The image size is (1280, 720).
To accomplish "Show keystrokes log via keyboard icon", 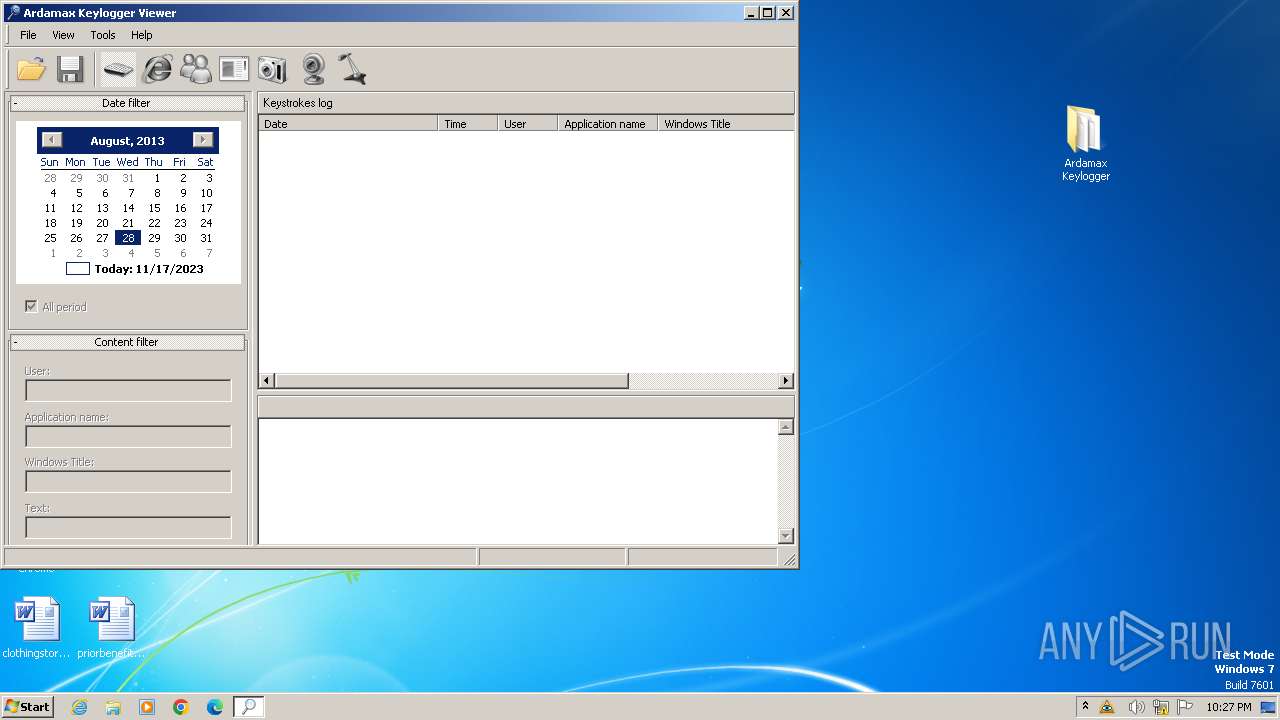I will click(x=118, y=69).
